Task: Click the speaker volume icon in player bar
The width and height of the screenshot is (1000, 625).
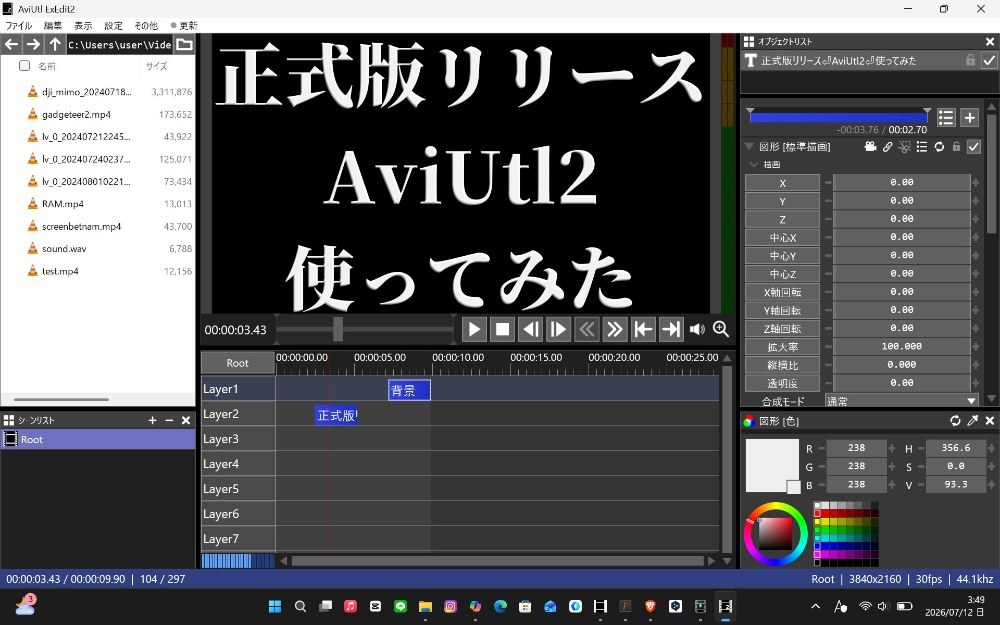Action: point(697,329)
